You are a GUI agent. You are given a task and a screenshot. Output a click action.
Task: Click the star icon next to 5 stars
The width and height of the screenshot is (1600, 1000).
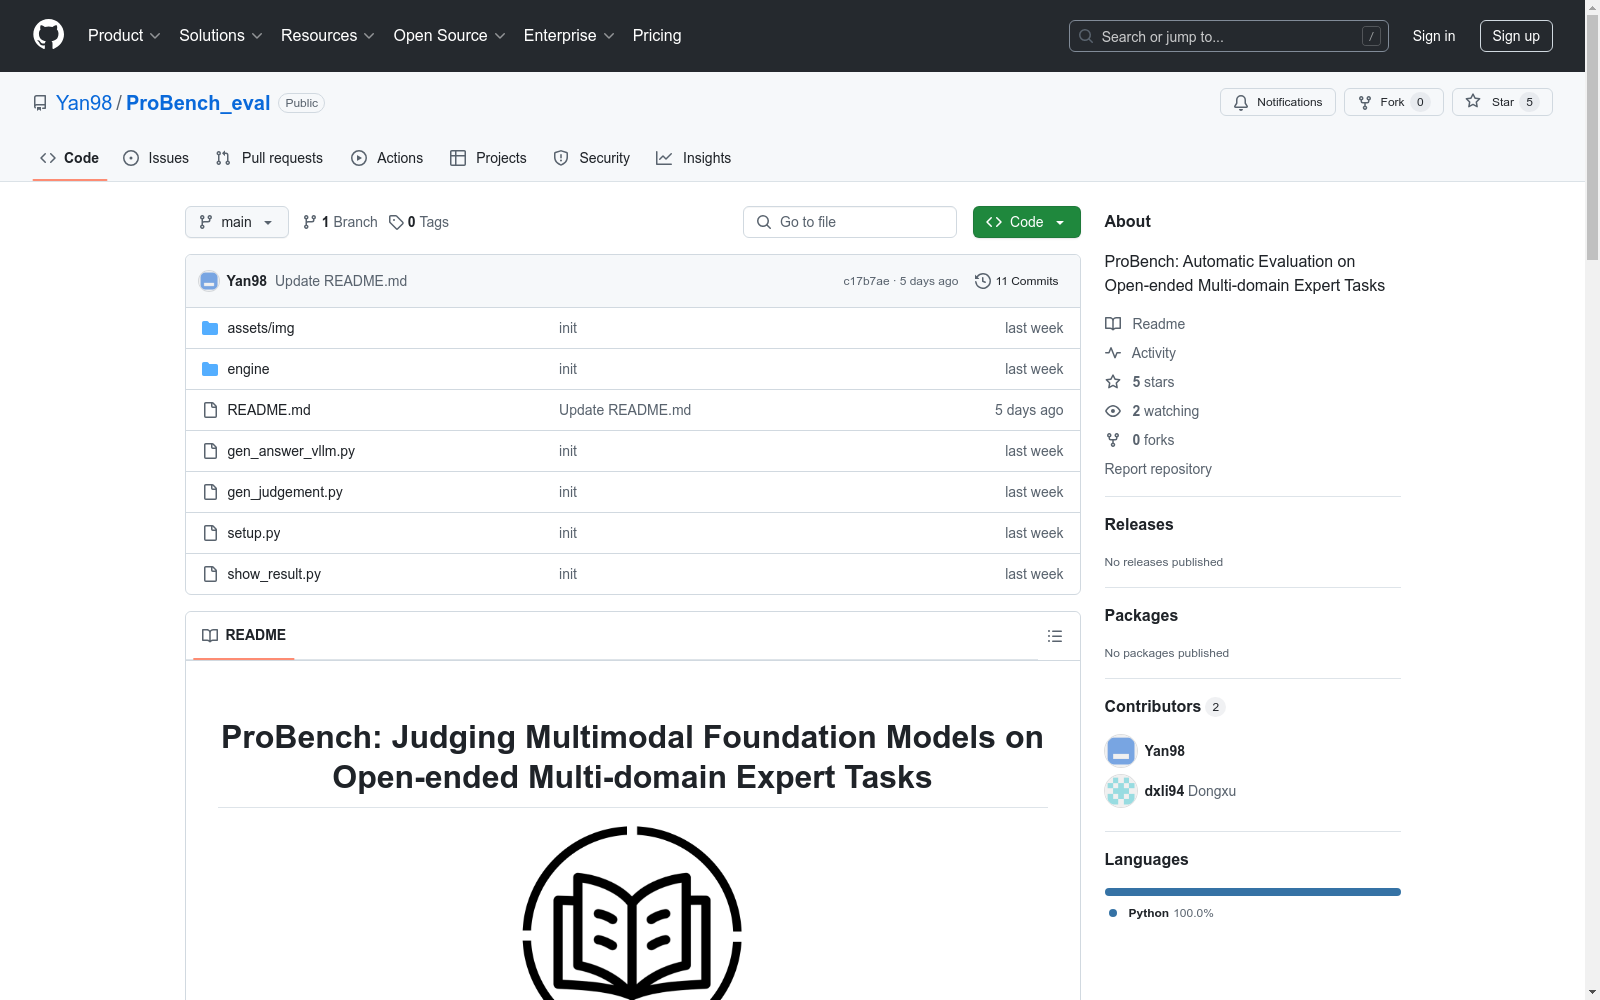[1113, 382]
